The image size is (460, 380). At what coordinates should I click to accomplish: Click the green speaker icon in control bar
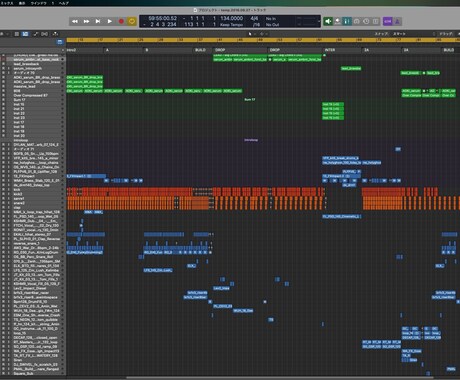[x=328, y=21]
